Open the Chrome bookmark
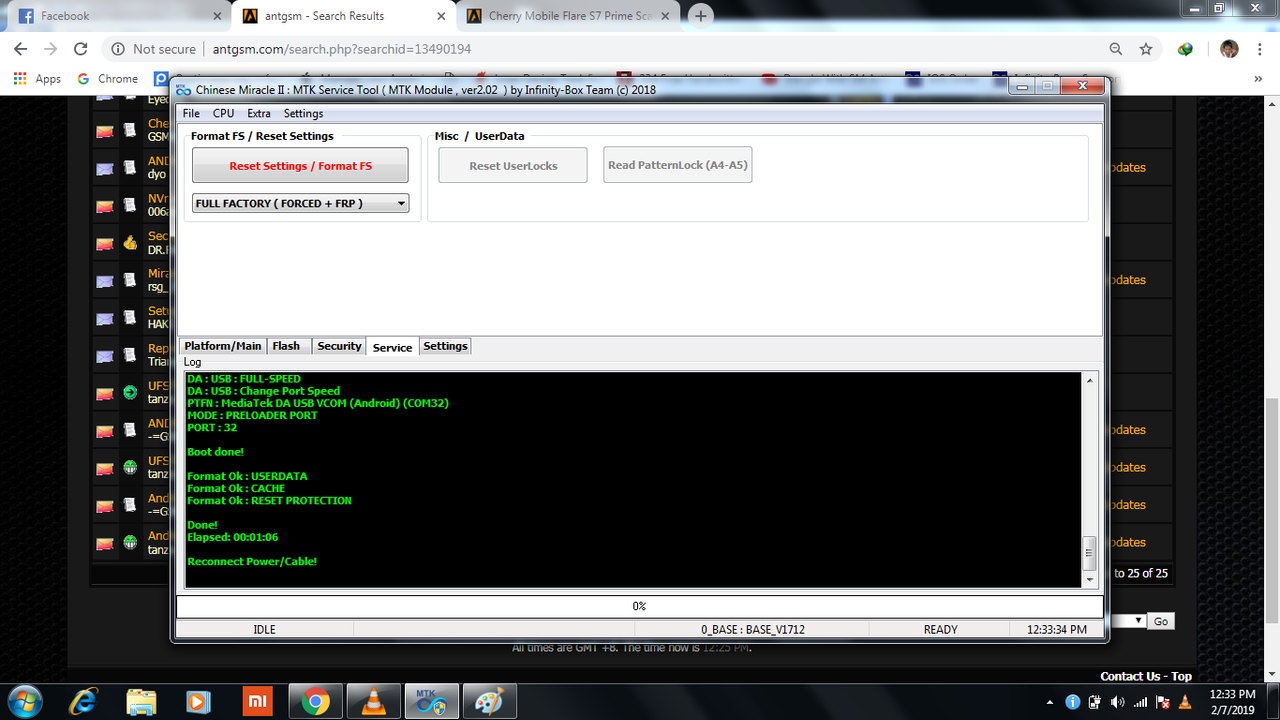This screenshot has height=720, width=1280. (108, 79)
